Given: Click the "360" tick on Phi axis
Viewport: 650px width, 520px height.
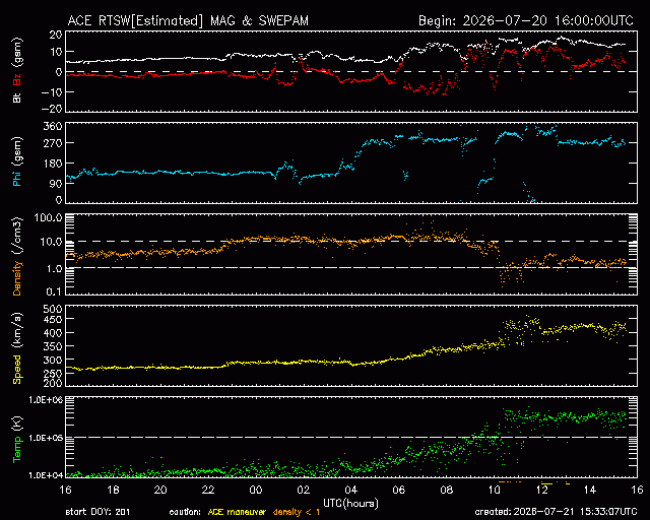Looking at the screenshot, I should click(53, 126).
